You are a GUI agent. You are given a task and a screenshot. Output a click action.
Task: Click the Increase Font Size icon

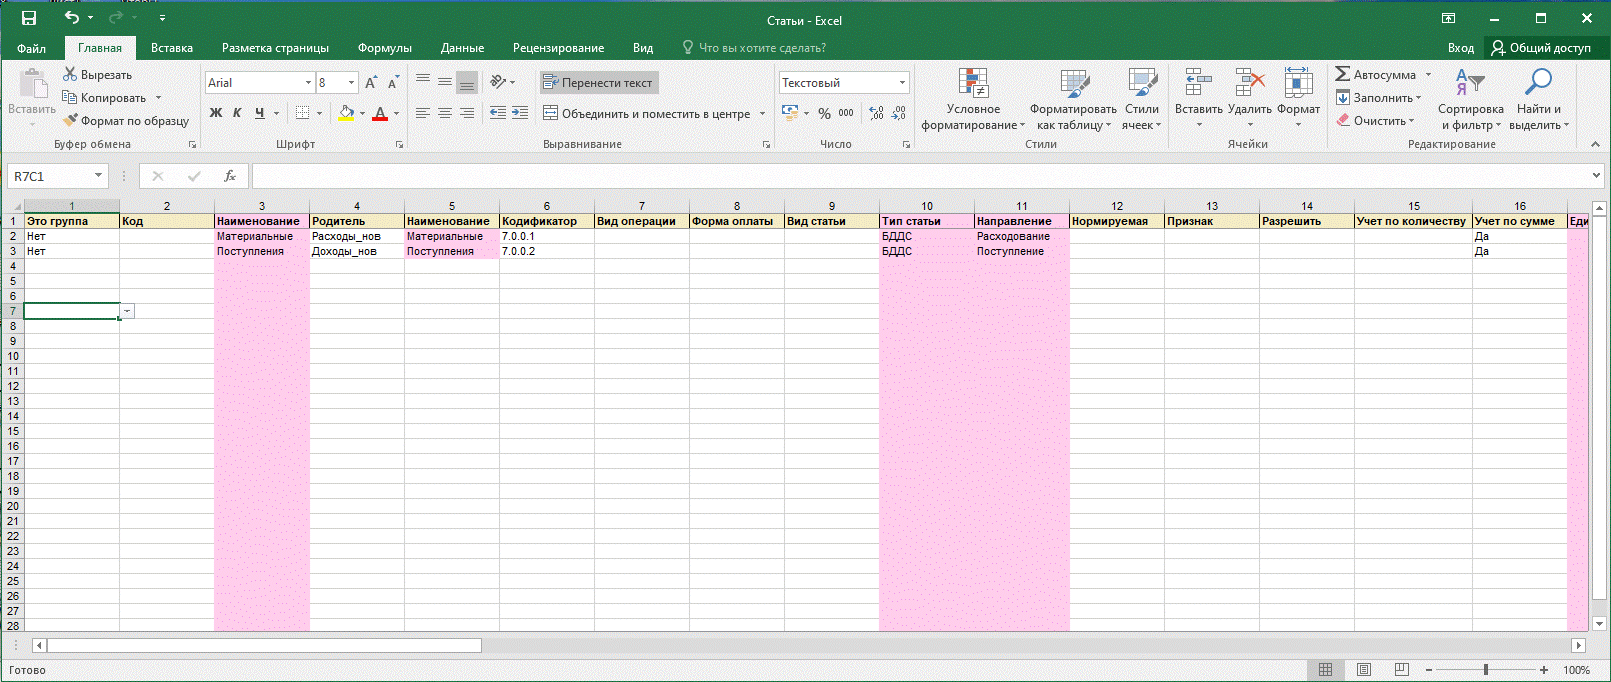point(371,83)
